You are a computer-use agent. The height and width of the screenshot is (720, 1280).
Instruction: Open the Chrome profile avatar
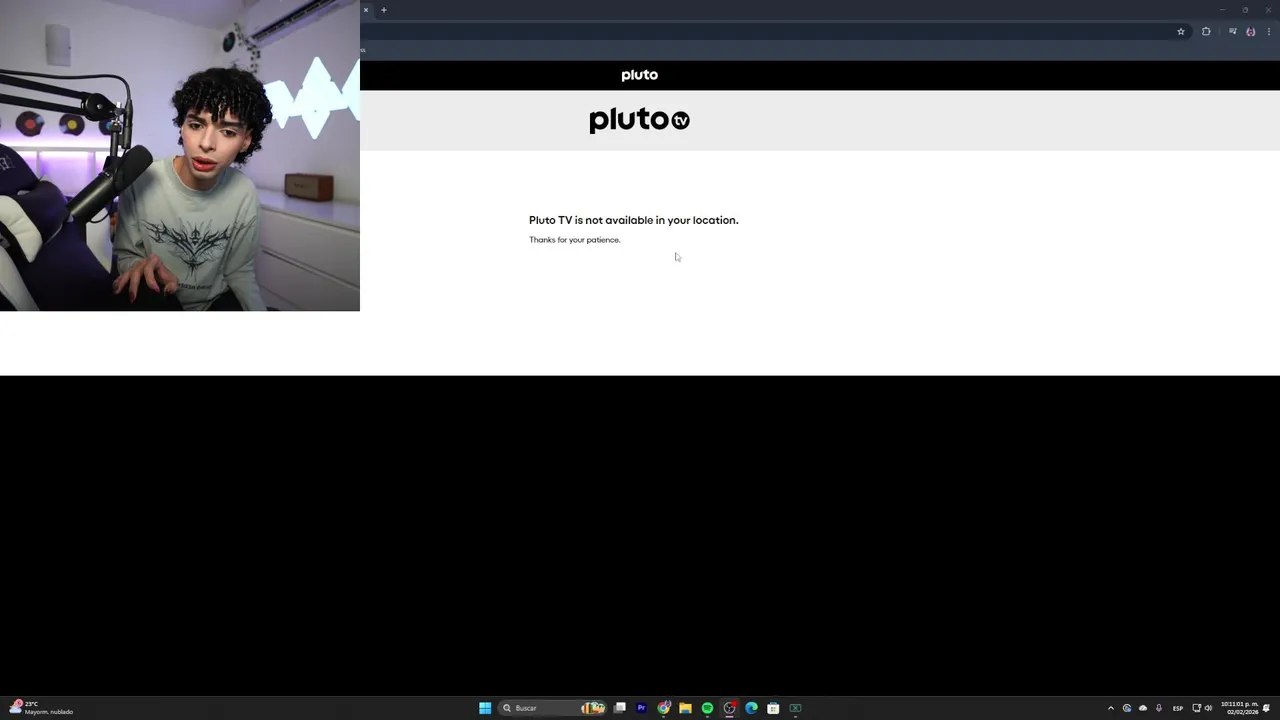click(x=1251, y=32)
